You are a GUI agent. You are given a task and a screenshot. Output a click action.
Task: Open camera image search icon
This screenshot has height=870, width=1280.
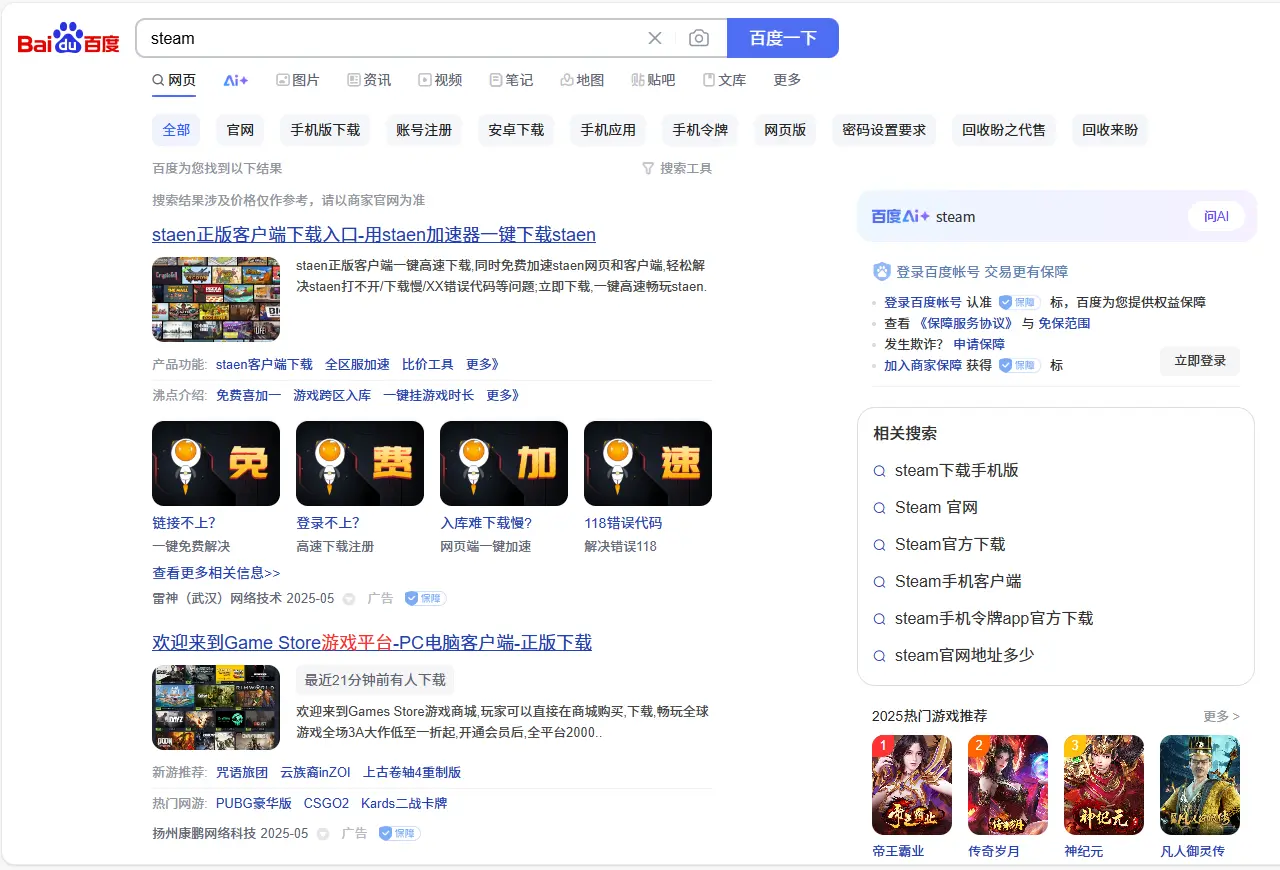[699, 38]
